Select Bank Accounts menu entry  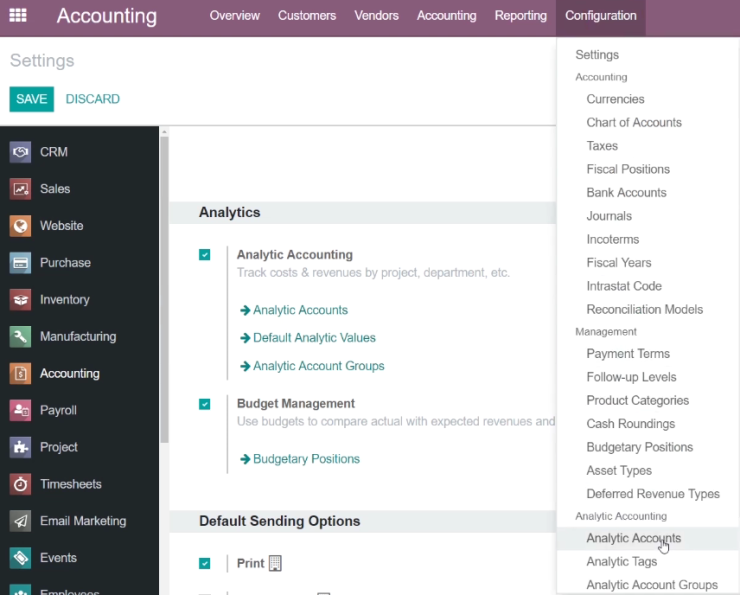tap(626, 193)
